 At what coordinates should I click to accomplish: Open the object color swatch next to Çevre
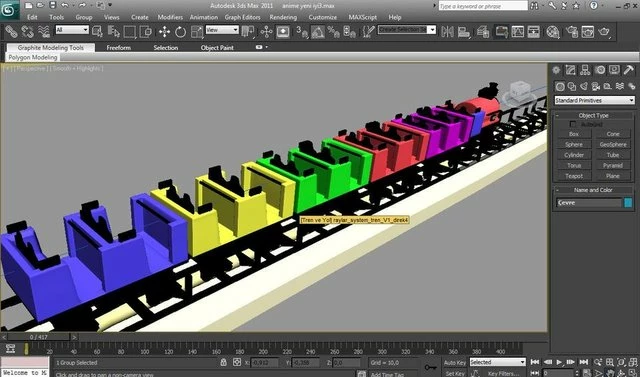(x=628, y=203)
